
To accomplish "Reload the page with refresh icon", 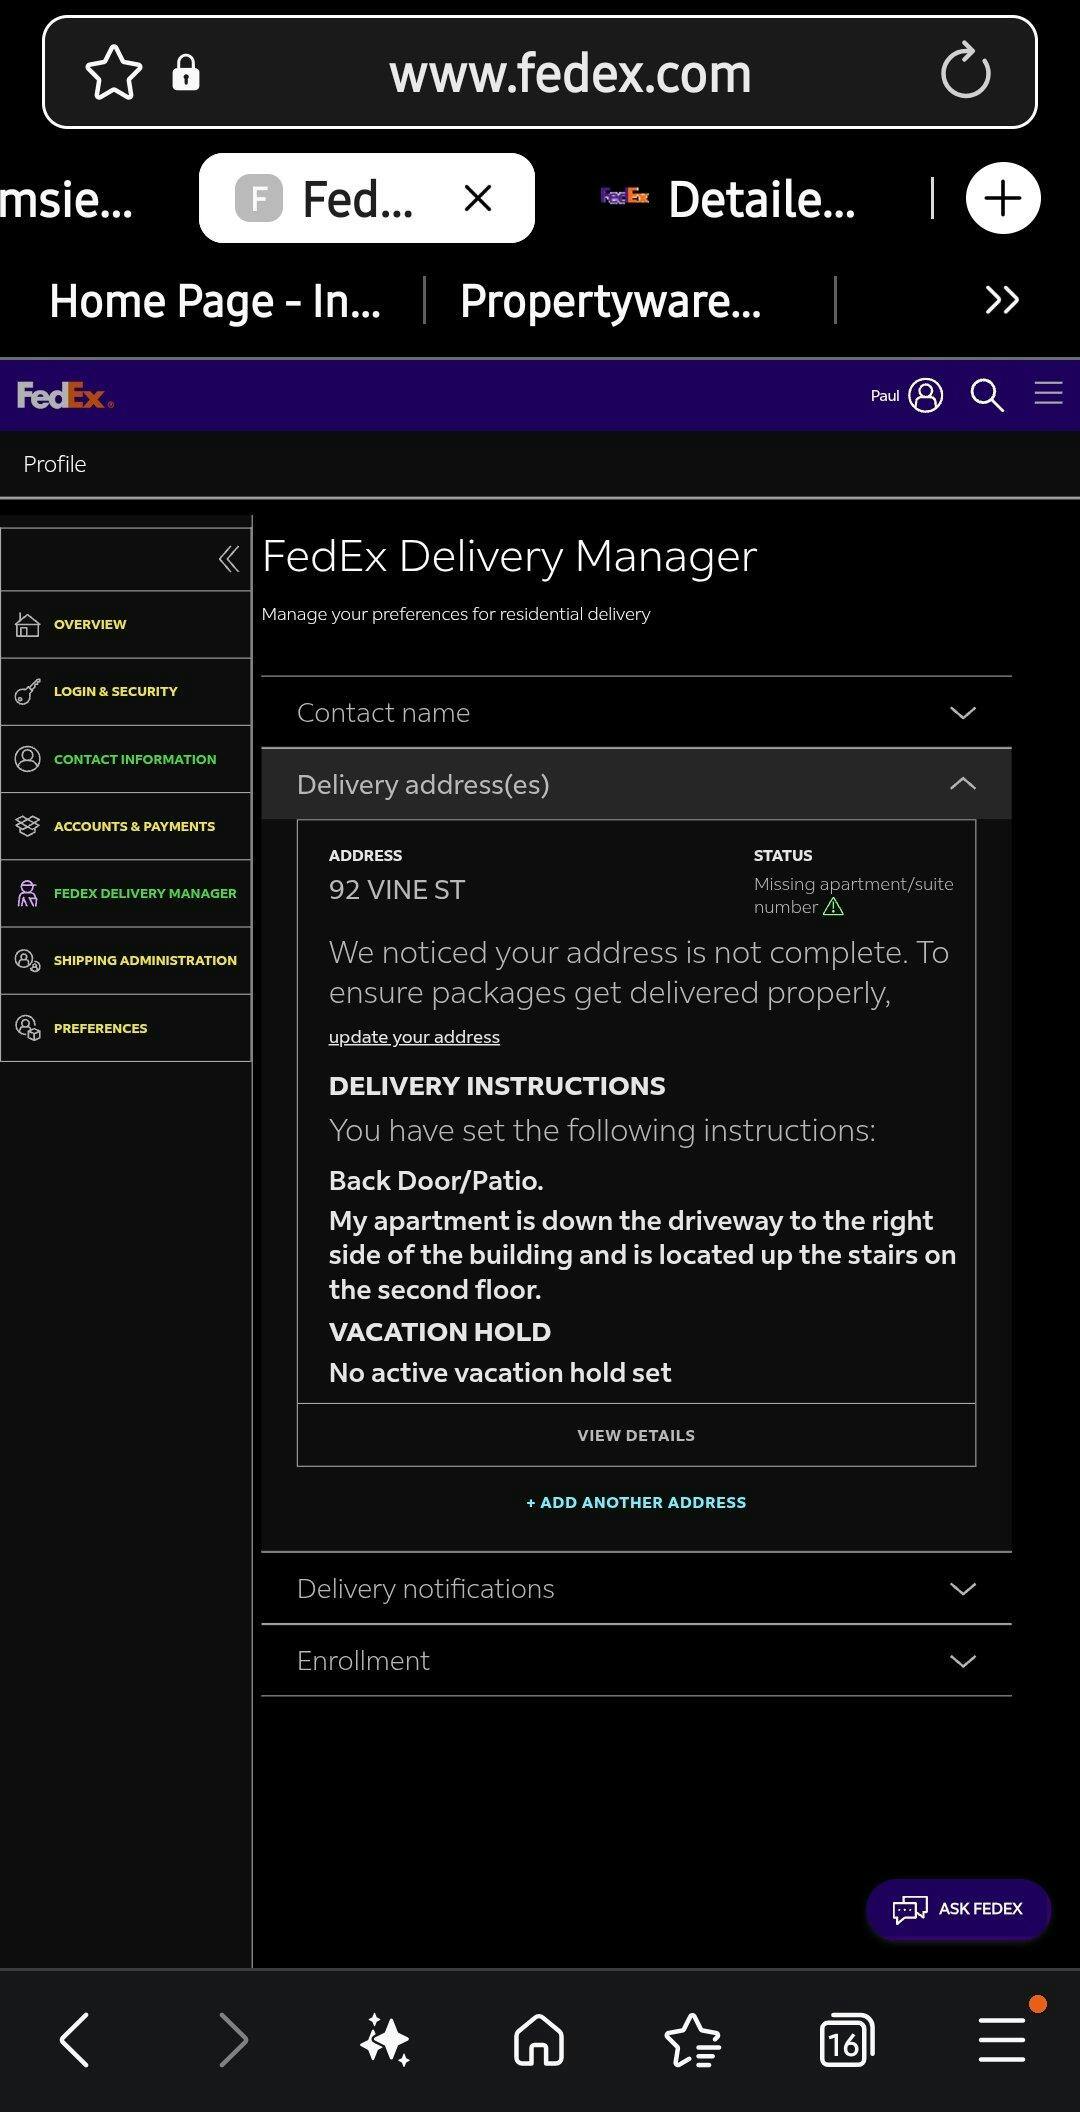I will point(965,72).
